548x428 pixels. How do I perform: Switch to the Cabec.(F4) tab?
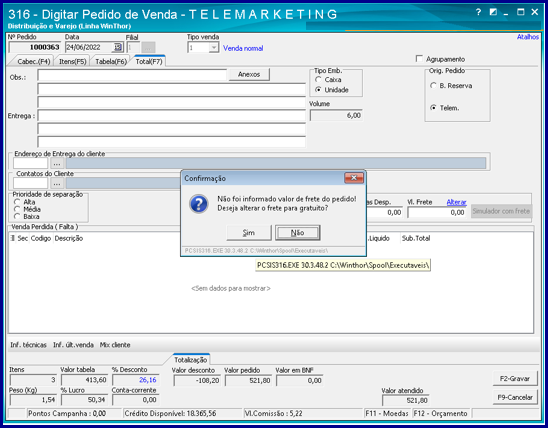[x=34, y=61]
